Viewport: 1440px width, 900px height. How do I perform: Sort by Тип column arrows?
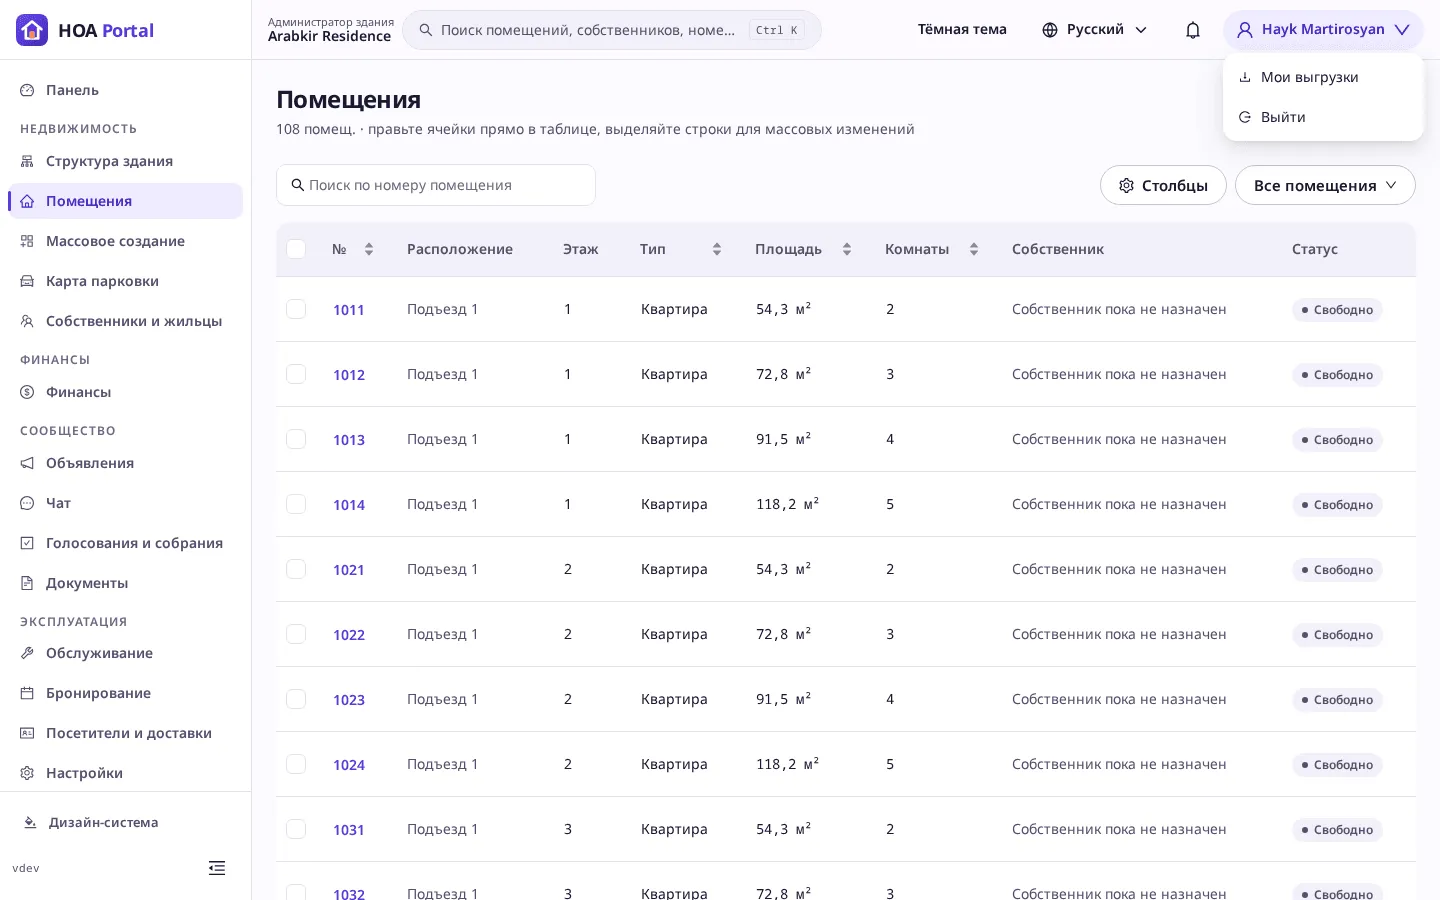[x=717, y=249]
